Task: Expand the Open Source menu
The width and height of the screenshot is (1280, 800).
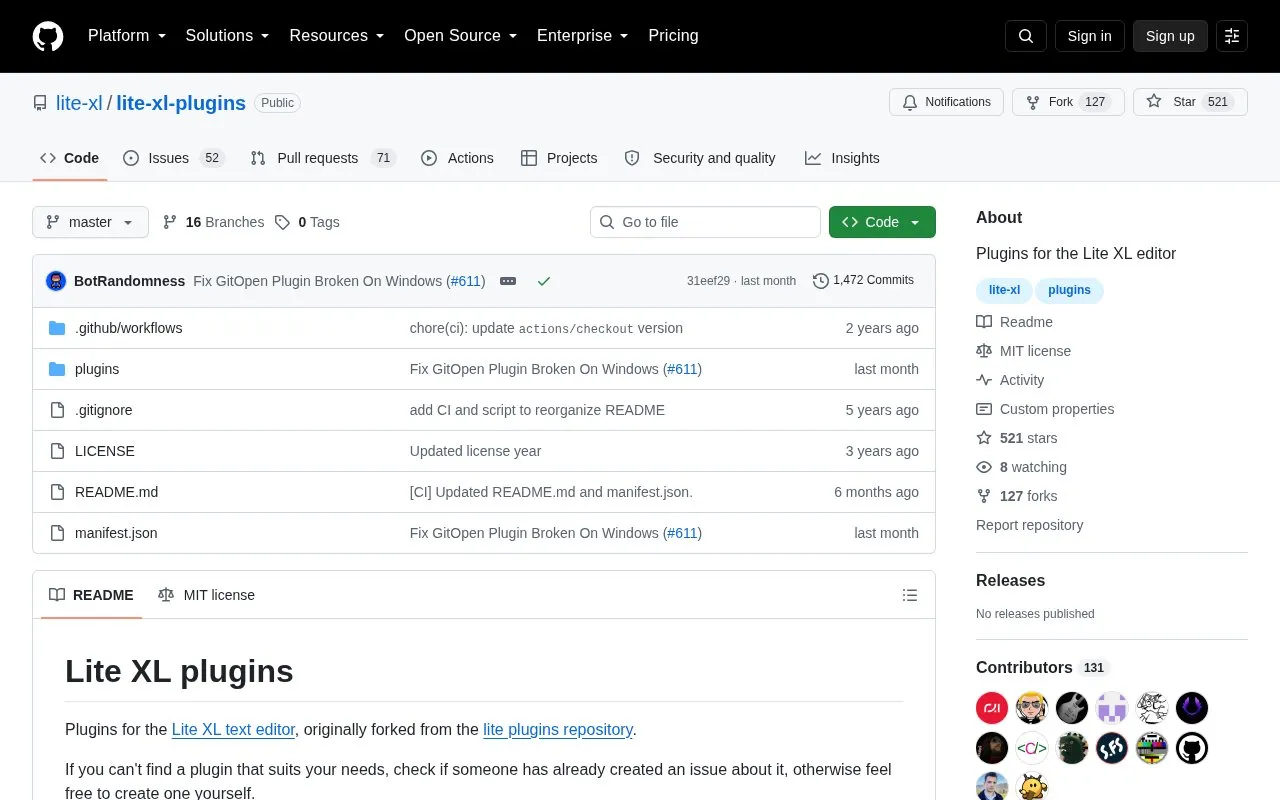Action: click(x=461, y=36)
